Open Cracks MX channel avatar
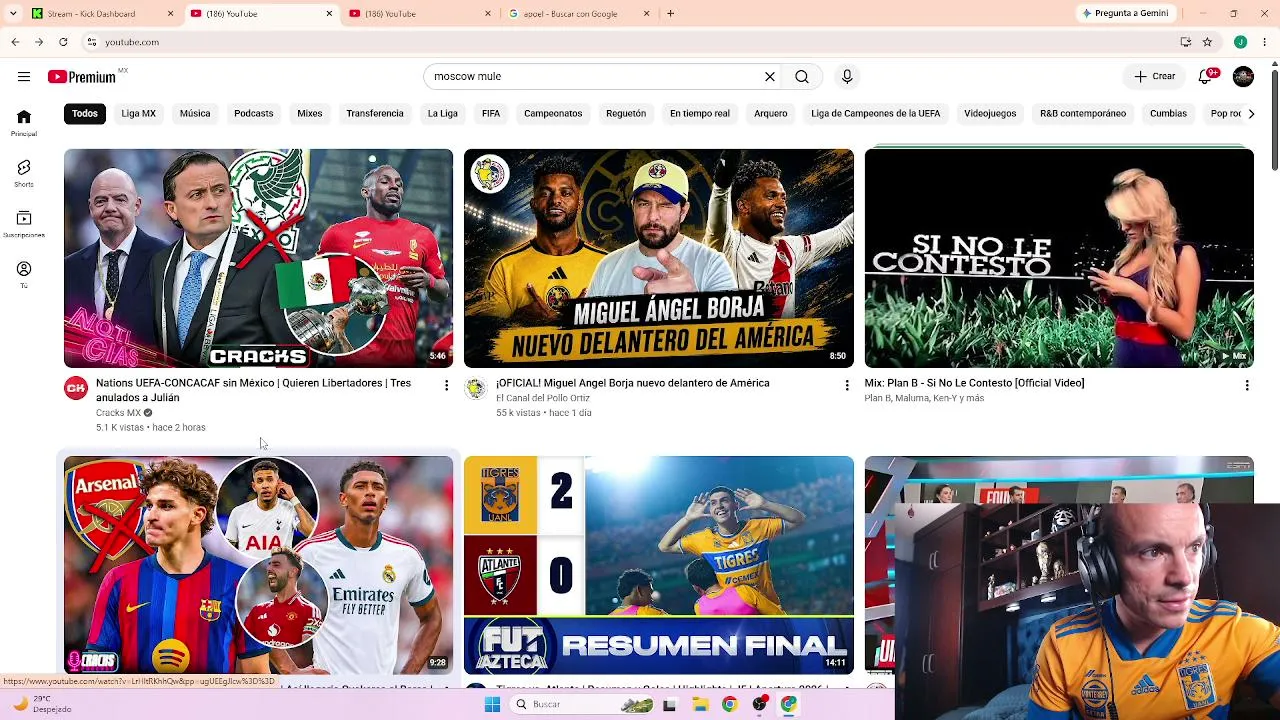The height and width of the screenshot is (720, 1280). [x=76, y=388]
